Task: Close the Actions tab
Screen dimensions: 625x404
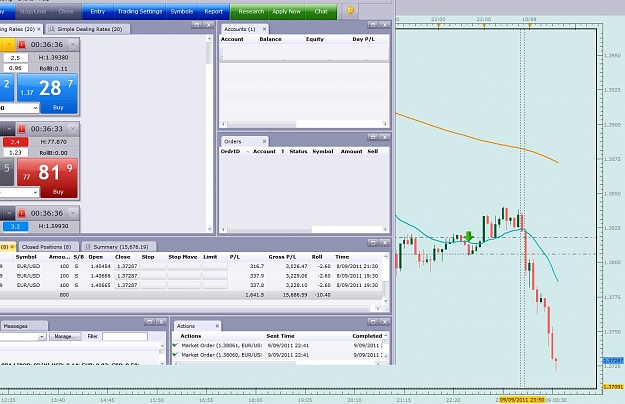Action: [217, 326]
